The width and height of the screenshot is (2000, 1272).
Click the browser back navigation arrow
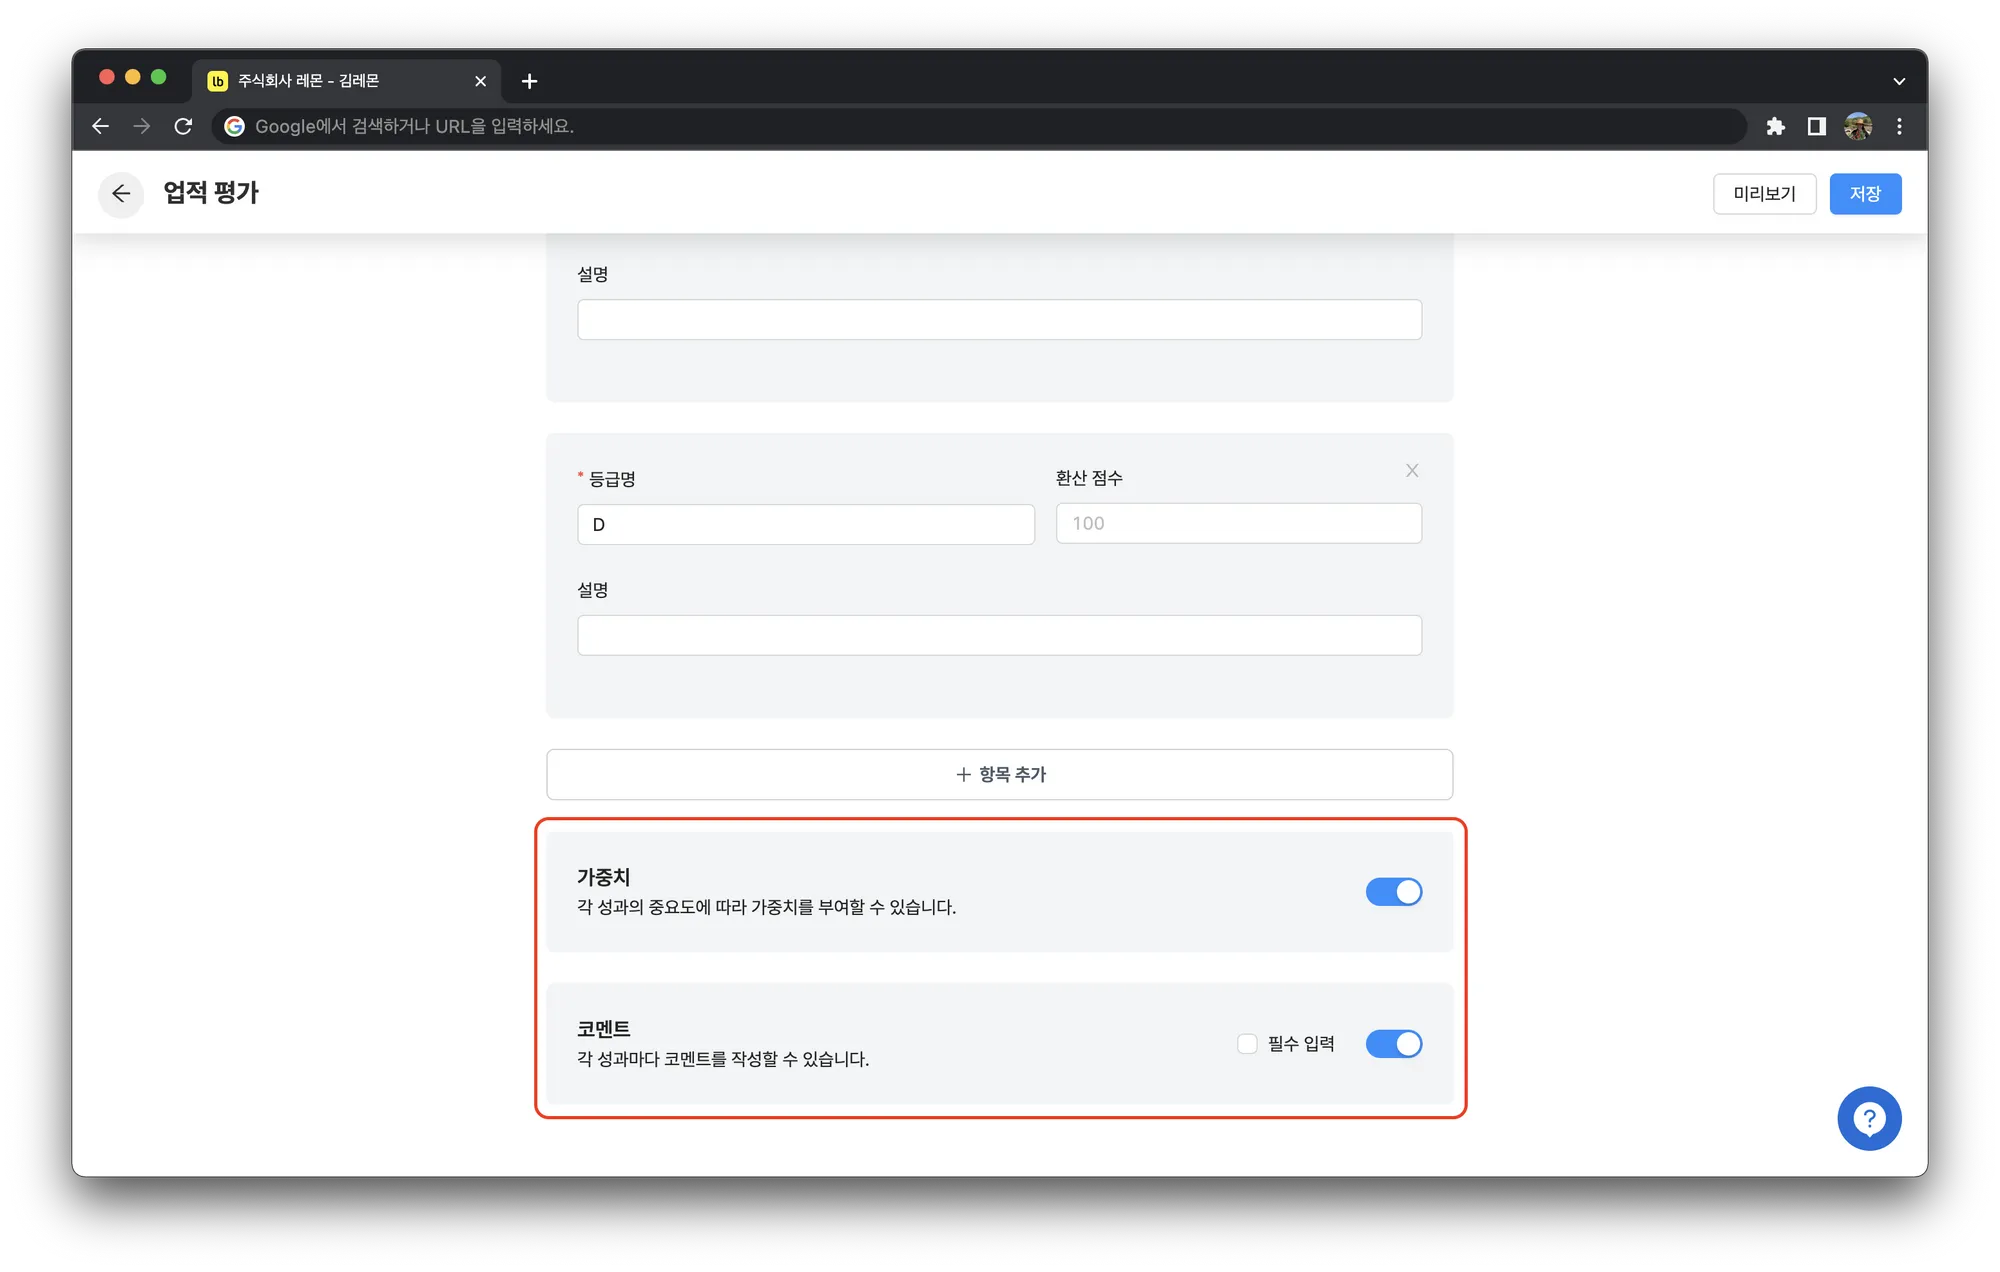tap(100, 126)
